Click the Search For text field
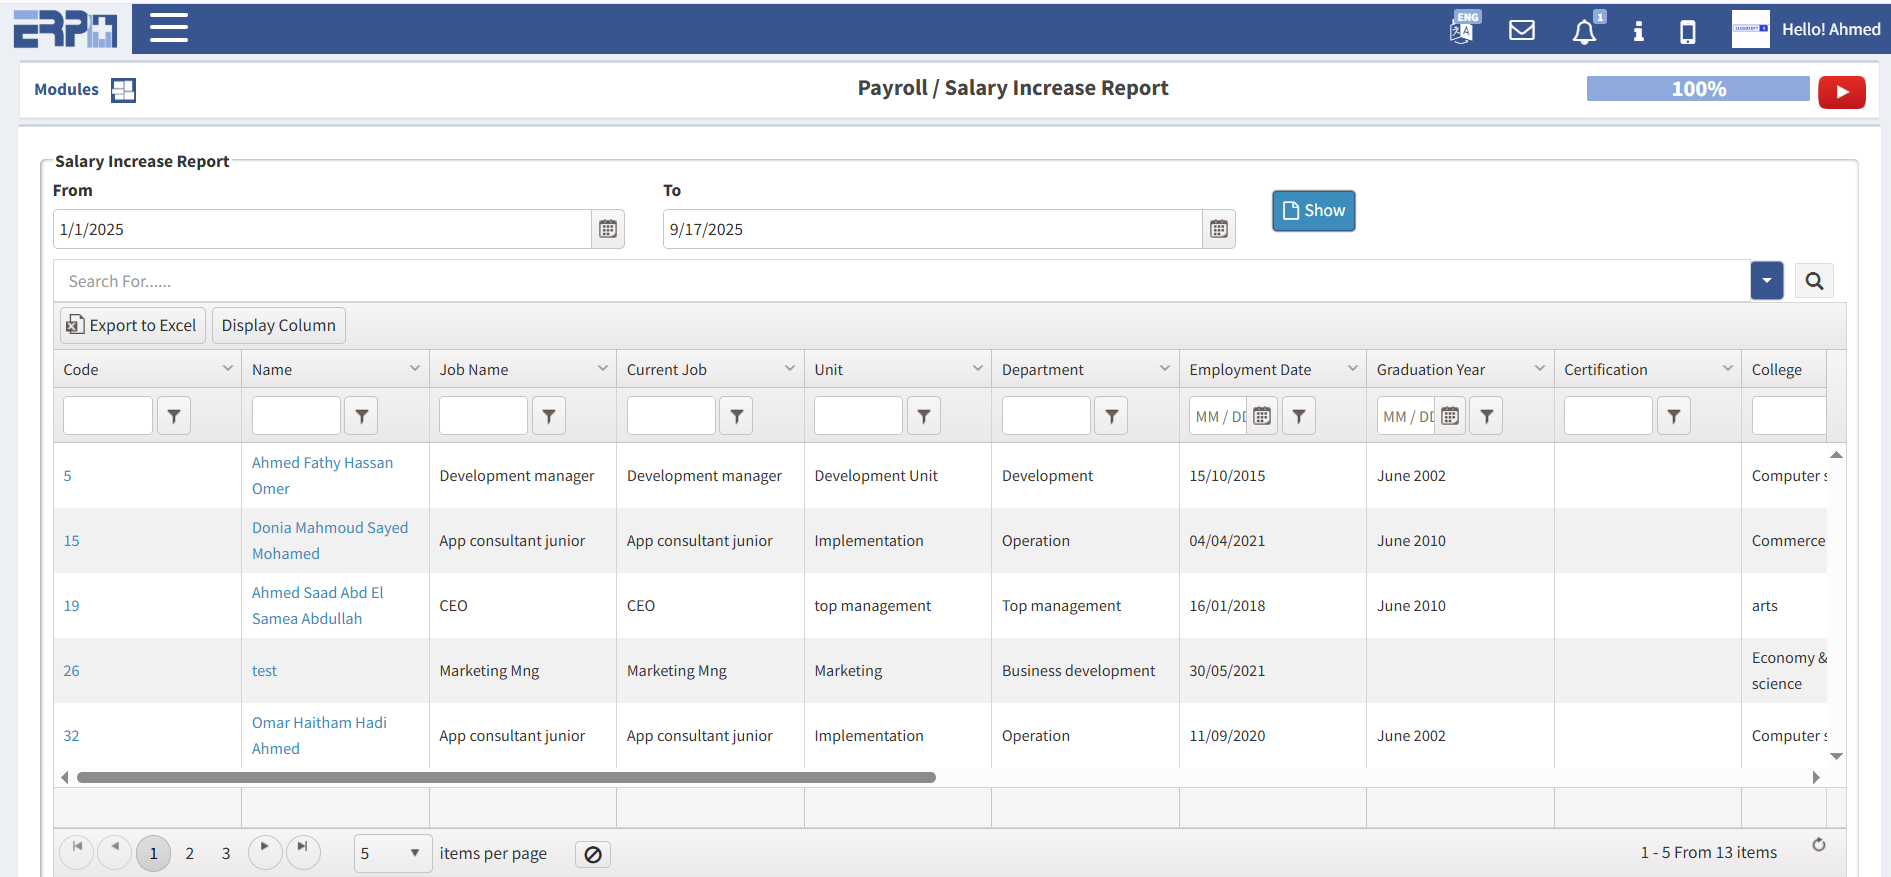Image resolution: width=1891 pixels, height=877 pixels. [900, 281]
